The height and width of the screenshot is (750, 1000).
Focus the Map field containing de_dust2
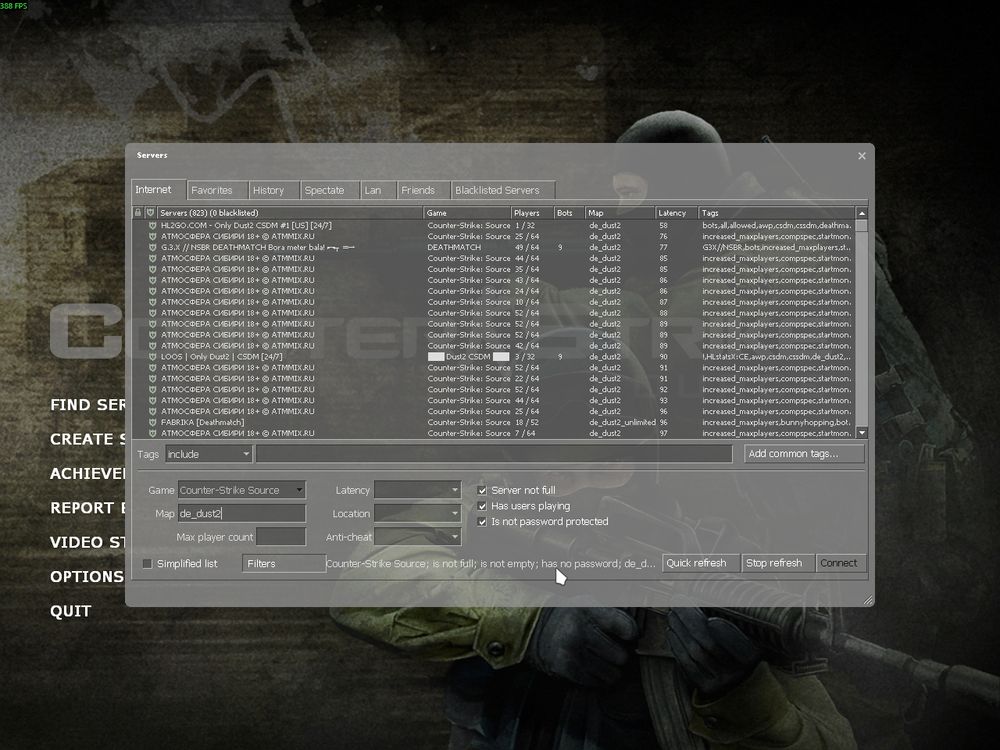tap(242, 513)
